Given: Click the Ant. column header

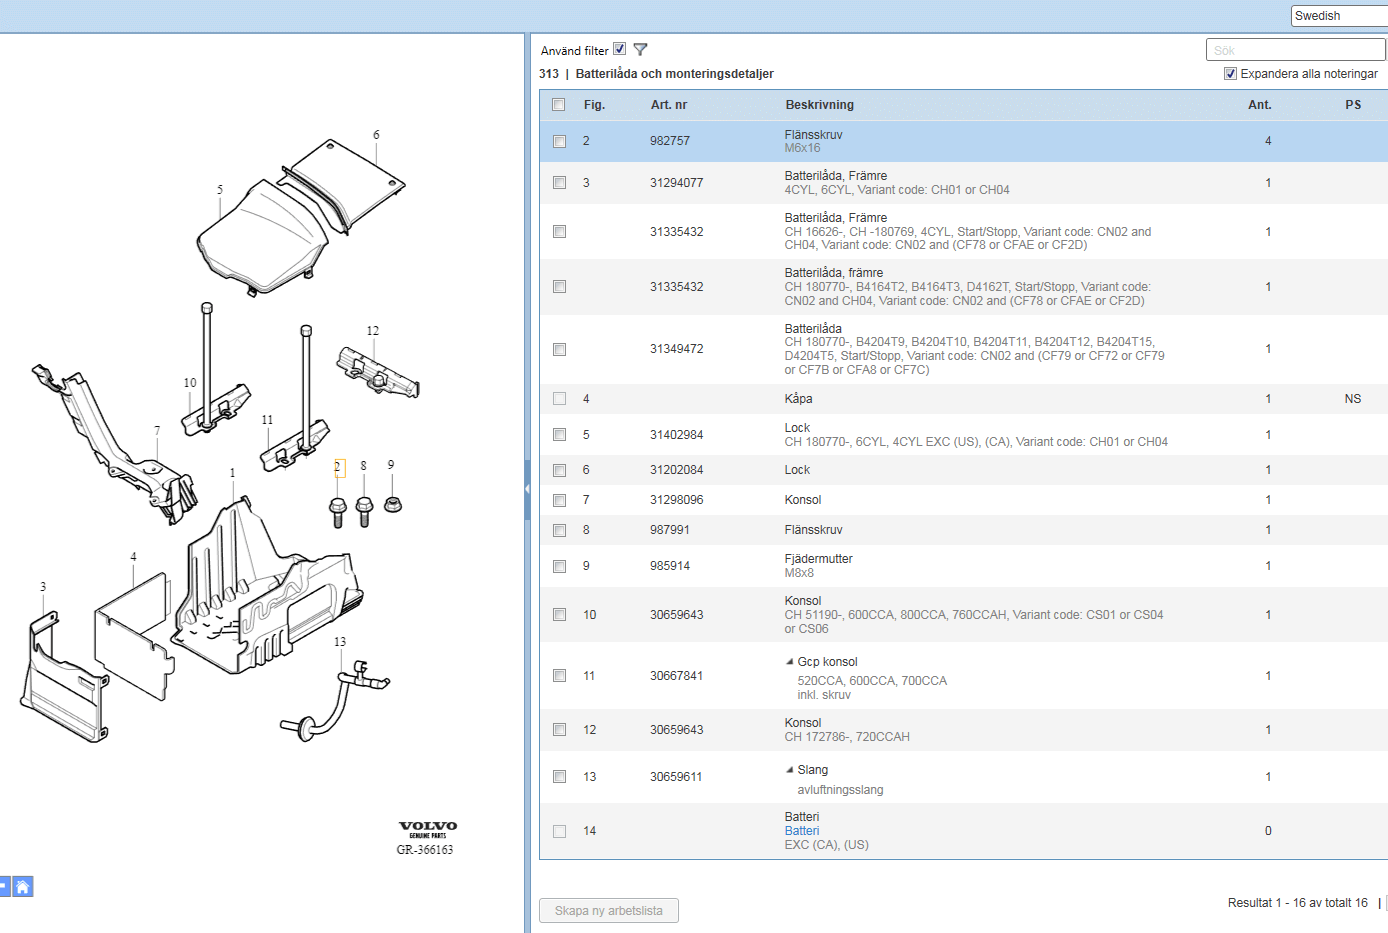Looking at the screenshot, I should (1260, 105).
